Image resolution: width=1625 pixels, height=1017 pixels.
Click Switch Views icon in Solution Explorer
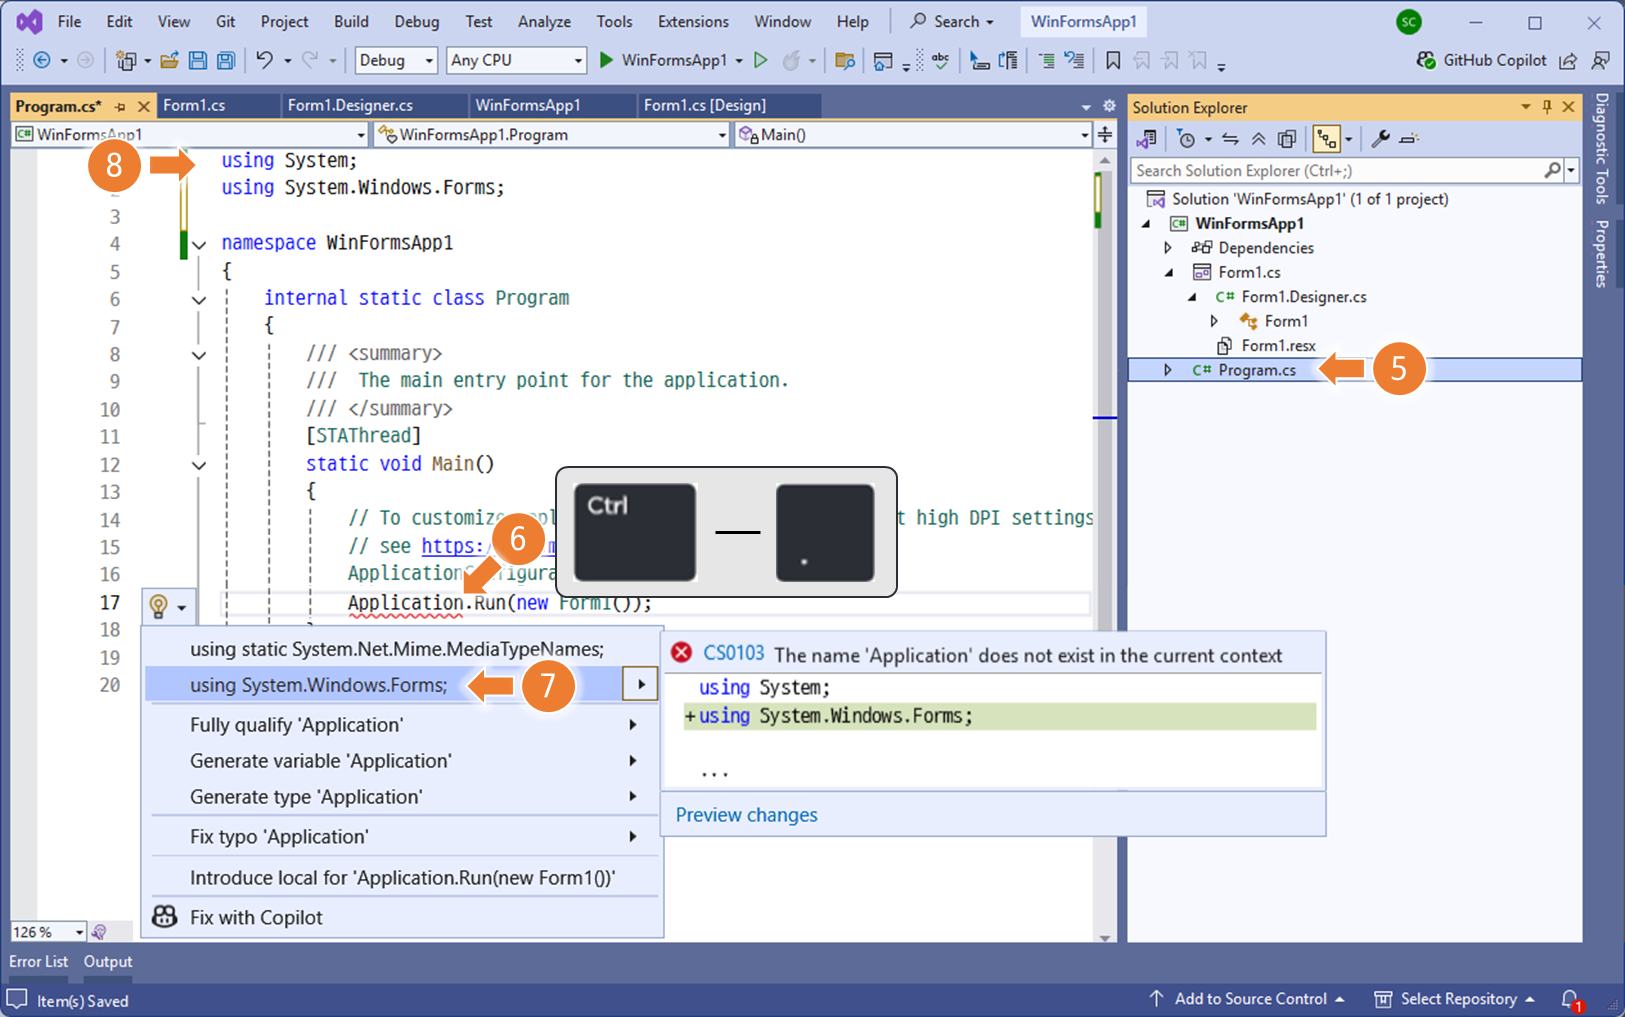[1147, 139]
